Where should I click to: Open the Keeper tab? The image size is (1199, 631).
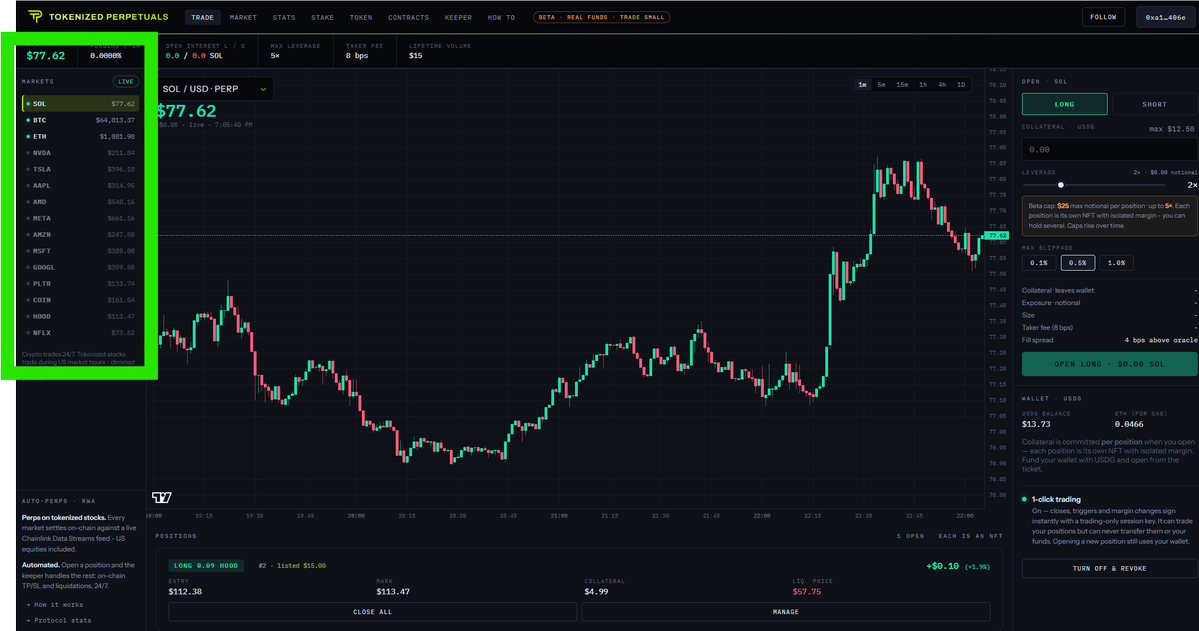pos(458,17)
